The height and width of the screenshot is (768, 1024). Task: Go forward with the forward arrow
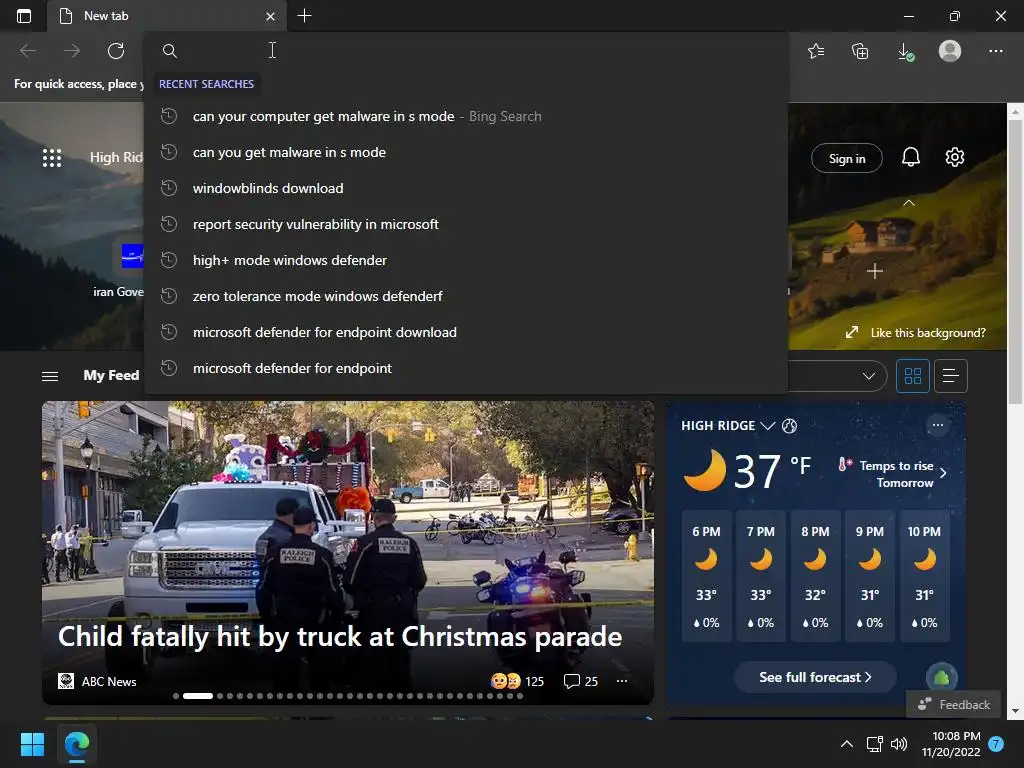click(72, 50)
